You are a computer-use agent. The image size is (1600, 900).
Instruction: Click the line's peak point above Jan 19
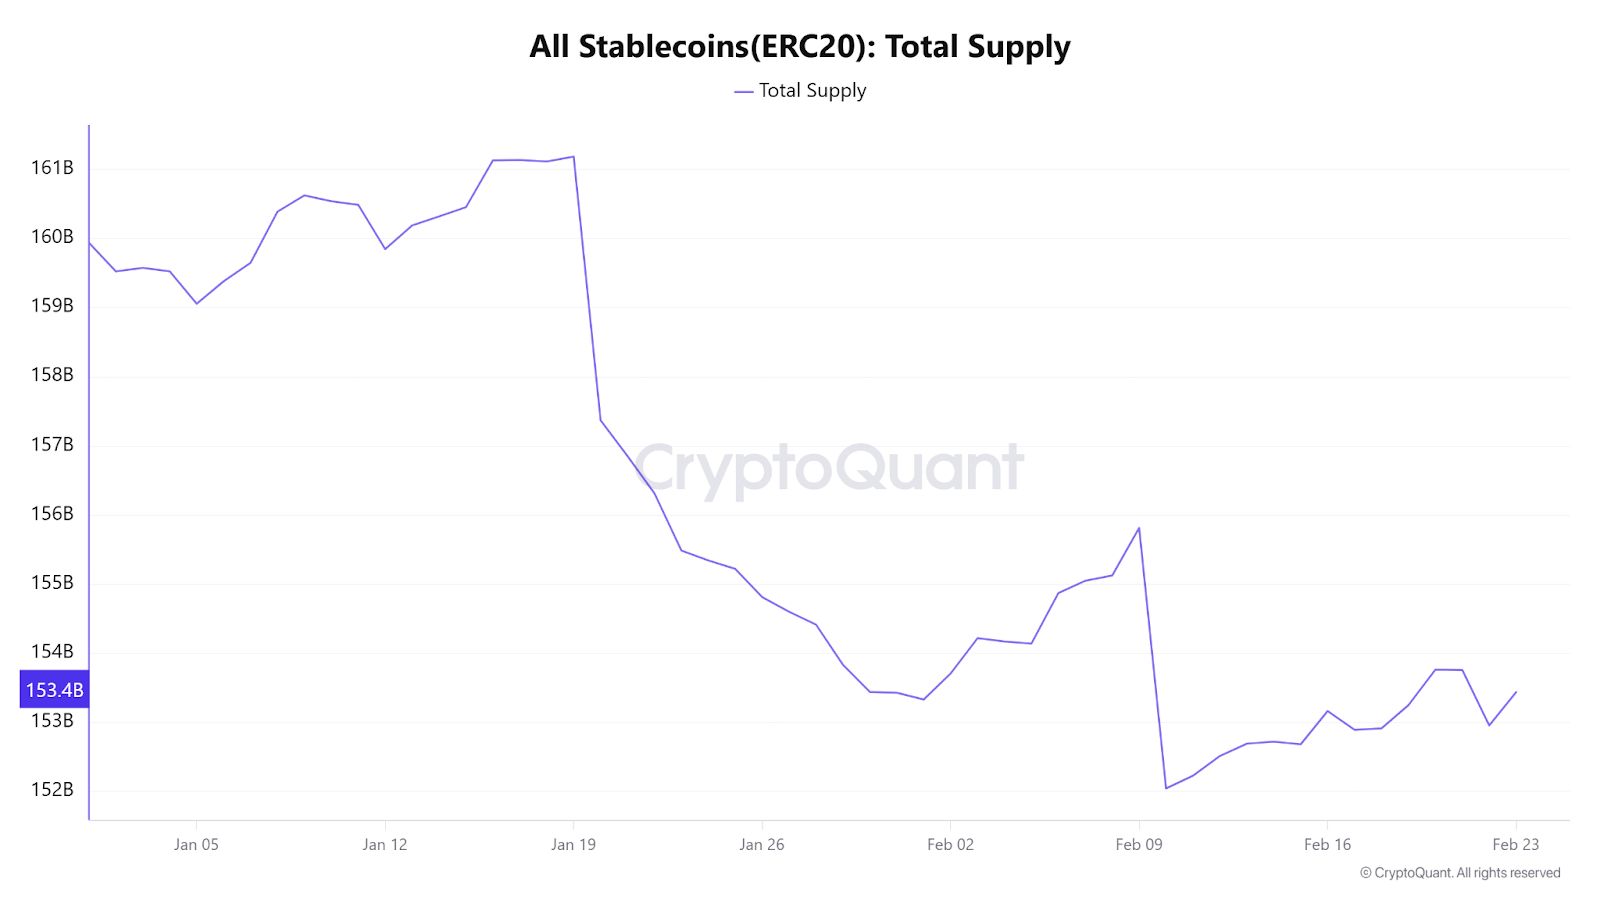[573, 157]
